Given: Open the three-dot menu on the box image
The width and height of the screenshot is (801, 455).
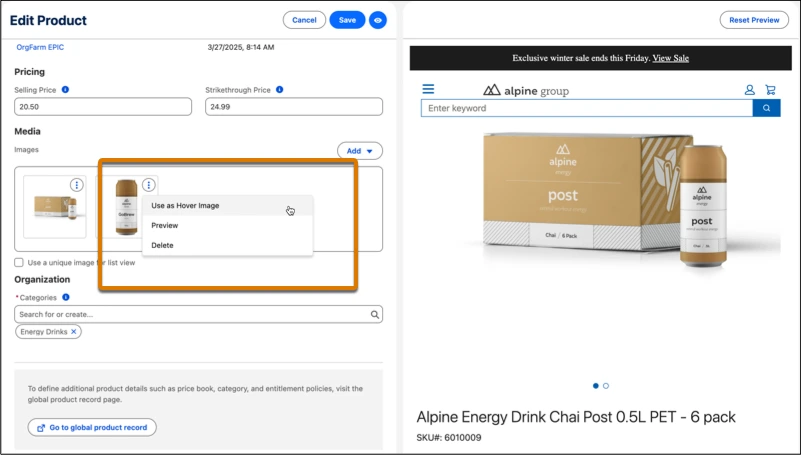Looking at the screenshot, I should click(x=77, y=185).
